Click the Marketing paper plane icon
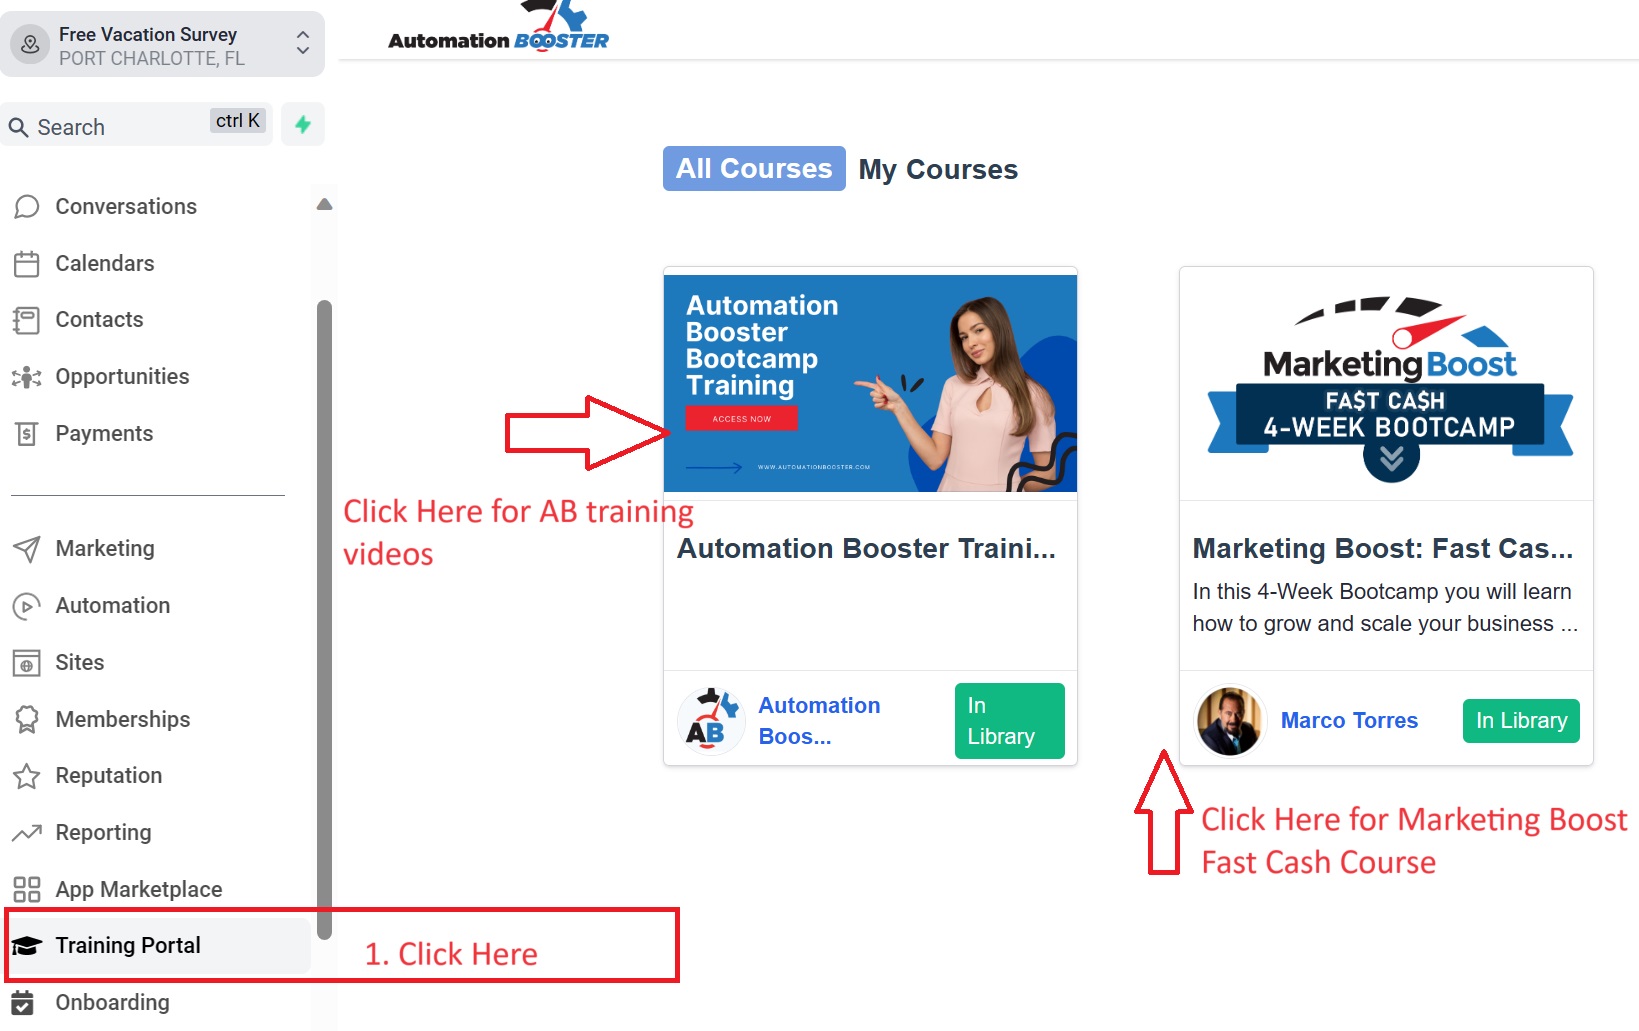The width and height of the screenshot is (1639, 1031). [x=27, y=549]
